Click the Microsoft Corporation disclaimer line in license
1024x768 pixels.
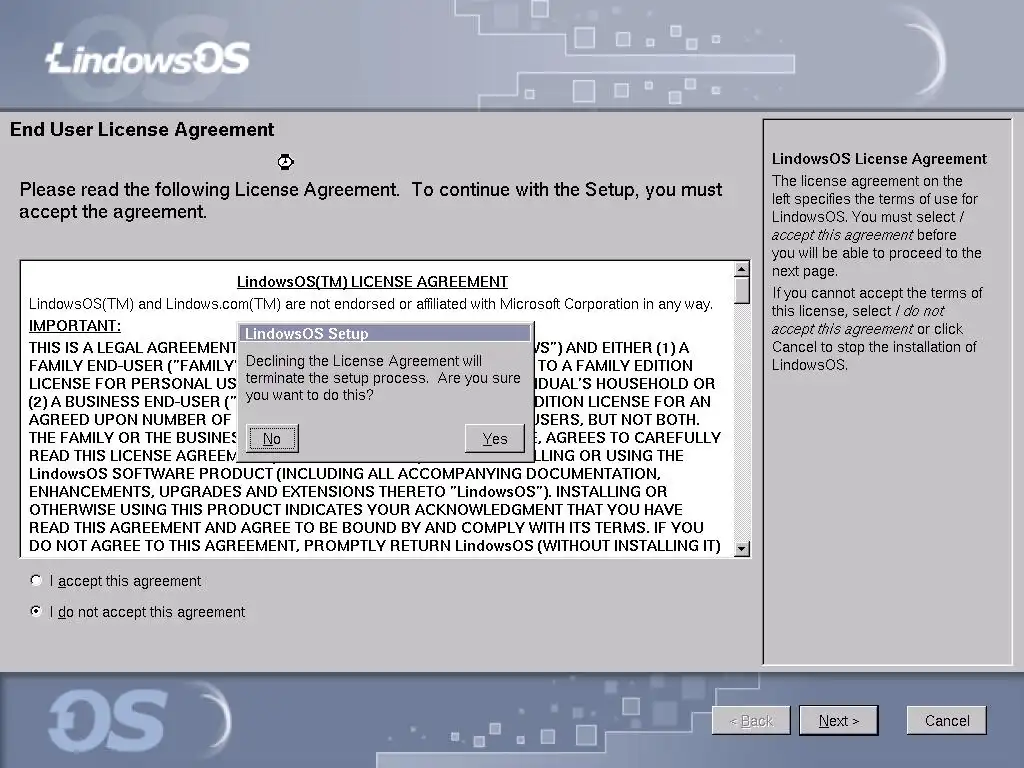coord(370,304)
